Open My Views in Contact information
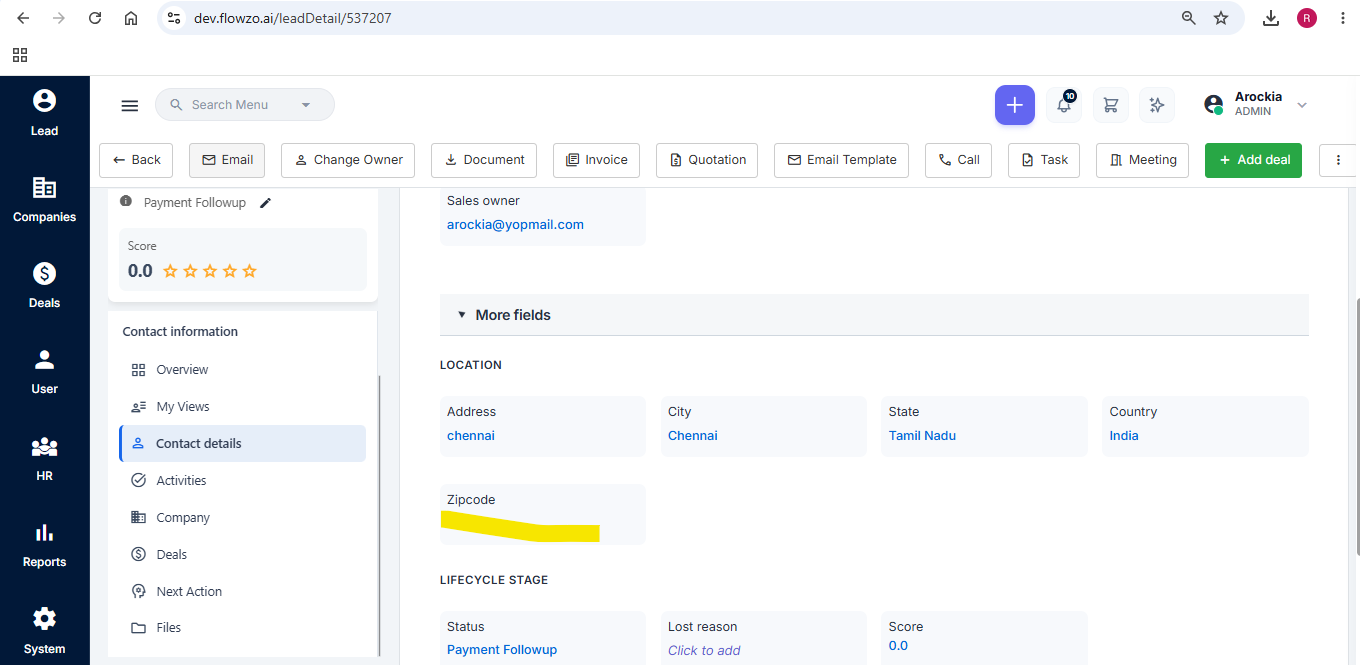The height and width of the screenshot is (665, 1360). click(x=242, y=407)
